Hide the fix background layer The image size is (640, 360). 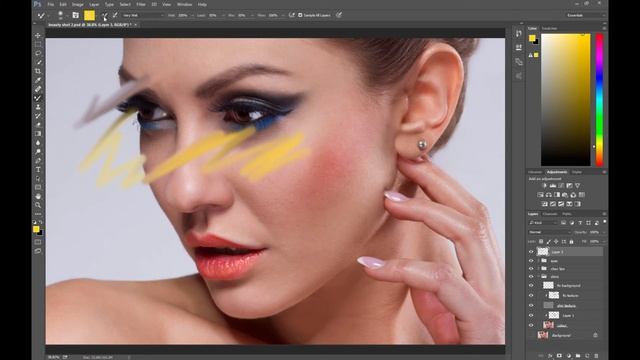[531, 286]
